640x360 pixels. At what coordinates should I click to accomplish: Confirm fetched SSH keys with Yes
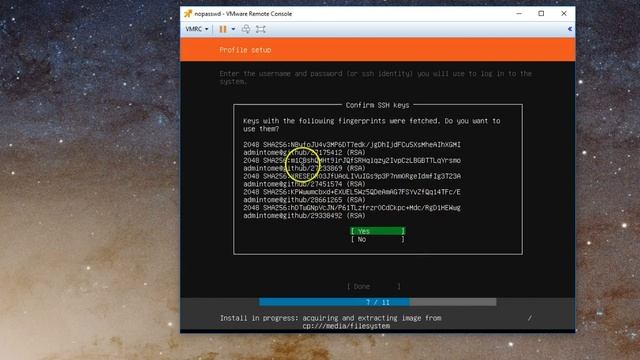coord(378,231)
